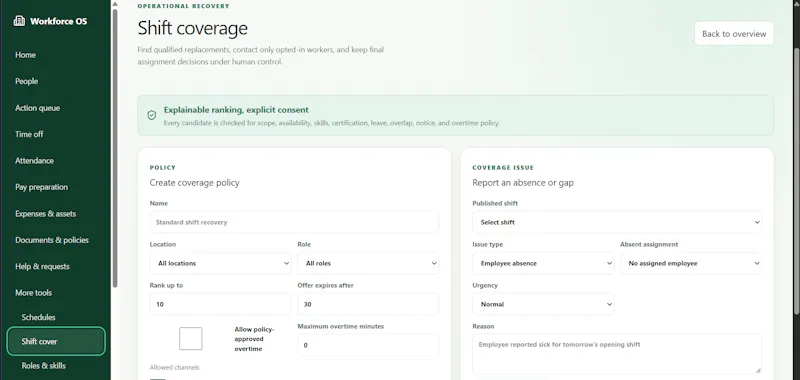Screen dimensions: 800x380
Task: Open Action queue in sidebar
Action: click(37, 108)
